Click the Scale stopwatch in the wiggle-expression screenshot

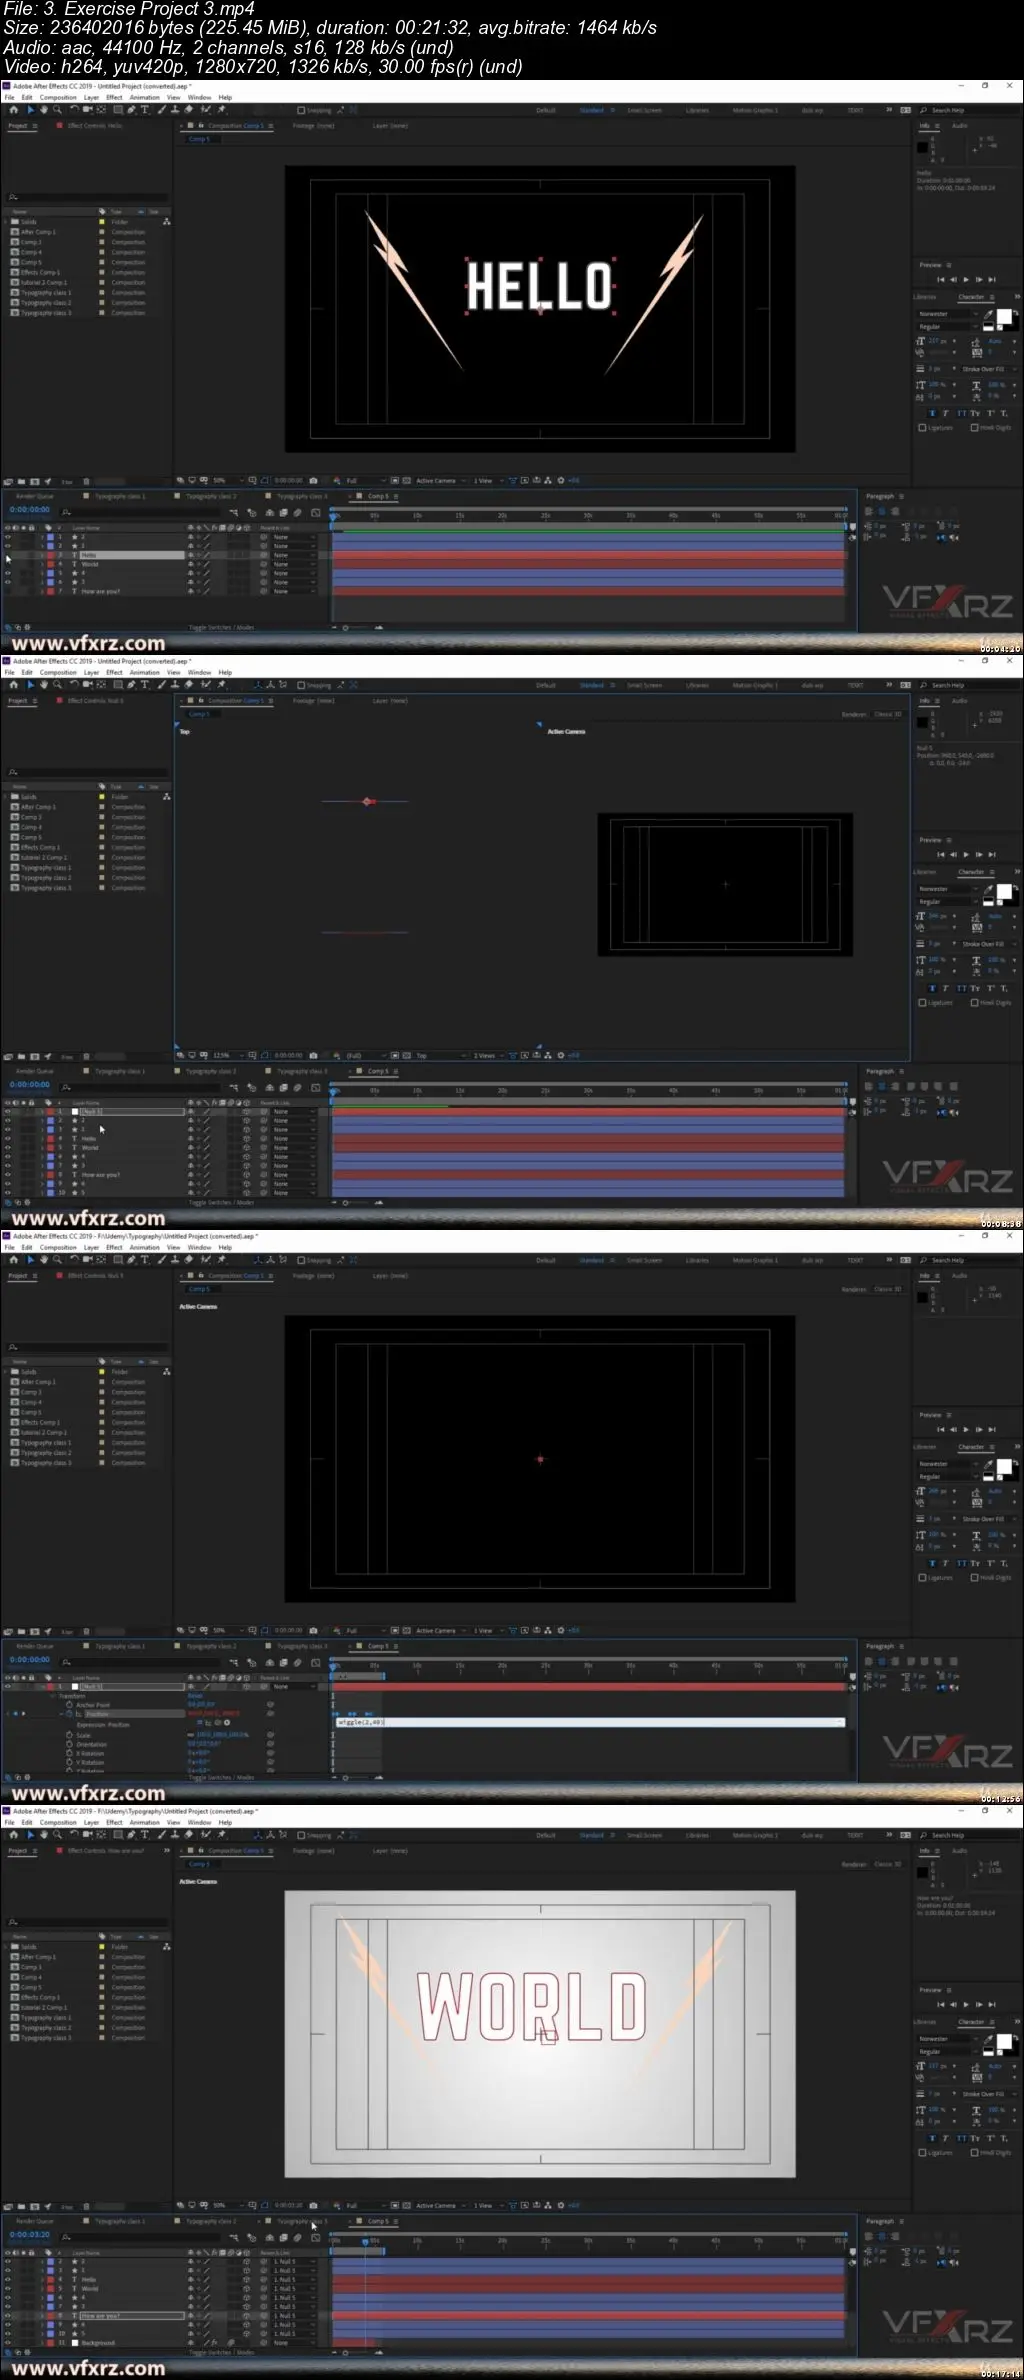[69, 1735]
